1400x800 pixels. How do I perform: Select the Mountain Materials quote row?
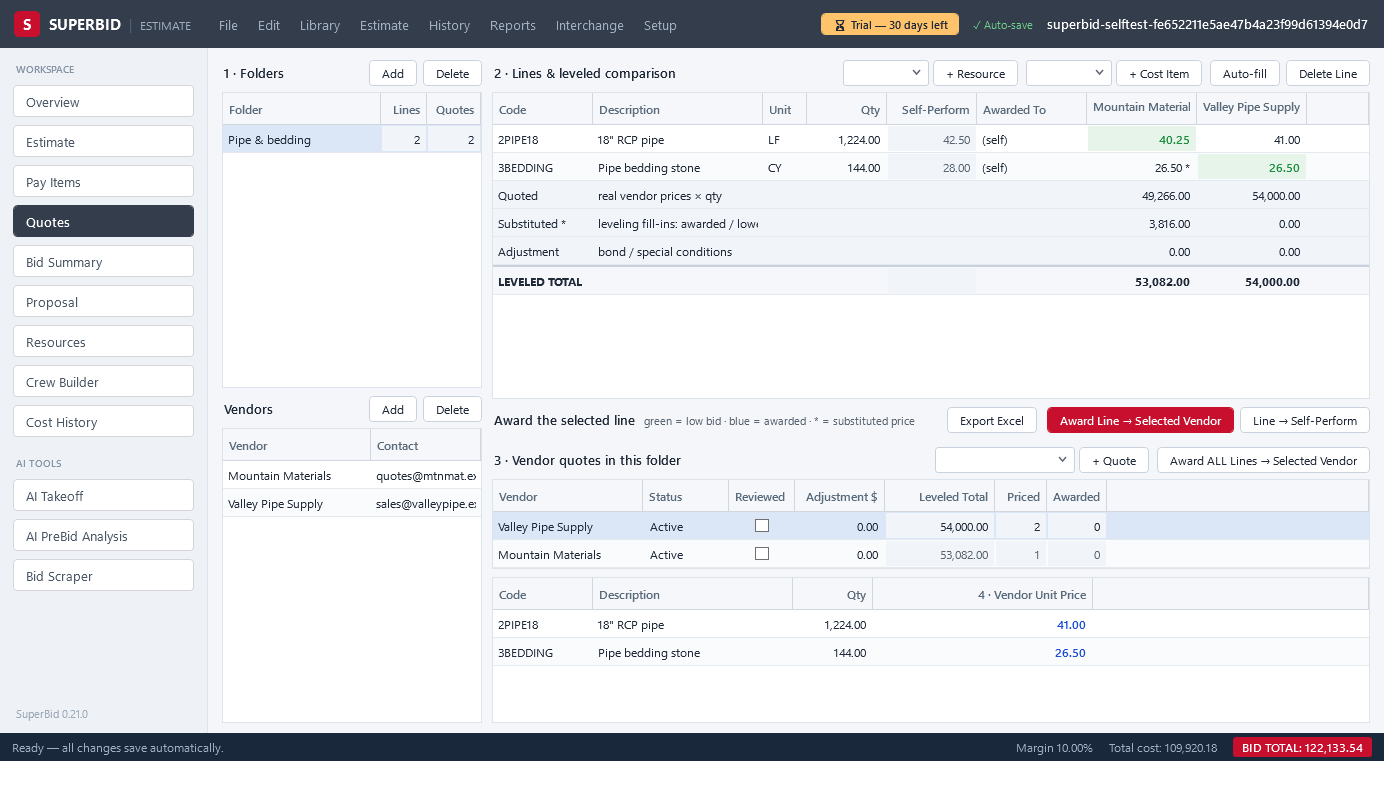coord(930,555)
